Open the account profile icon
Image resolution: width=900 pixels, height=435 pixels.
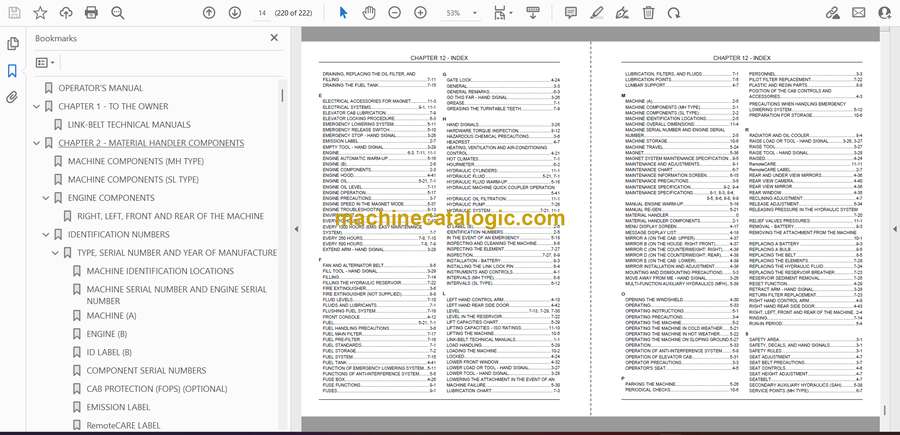point(885,13)
